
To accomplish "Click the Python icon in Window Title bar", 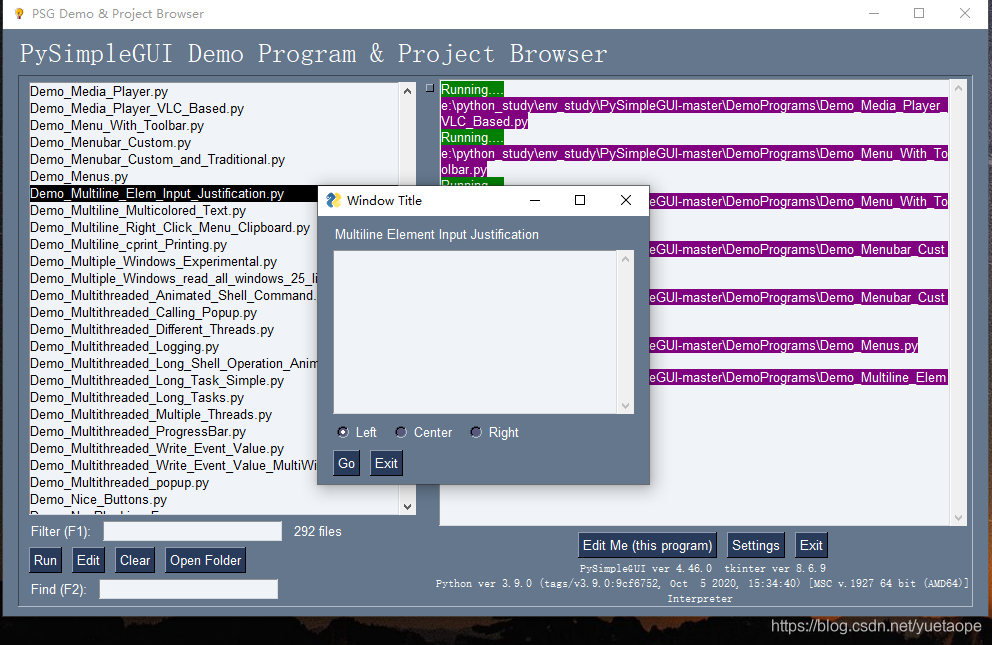I will pyautogui.click(x=333, y=200).
